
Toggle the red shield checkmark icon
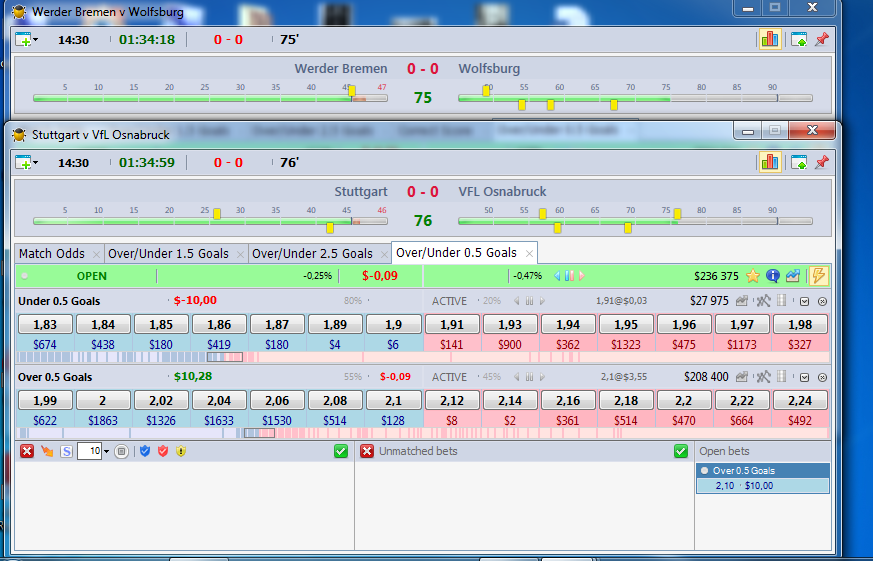[163, 451]
